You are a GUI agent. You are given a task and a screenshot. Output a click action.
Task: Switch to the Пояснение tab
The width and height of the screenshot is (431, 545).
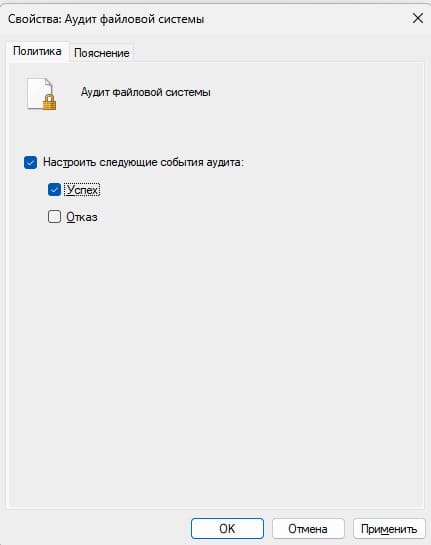tap(101, 53)
